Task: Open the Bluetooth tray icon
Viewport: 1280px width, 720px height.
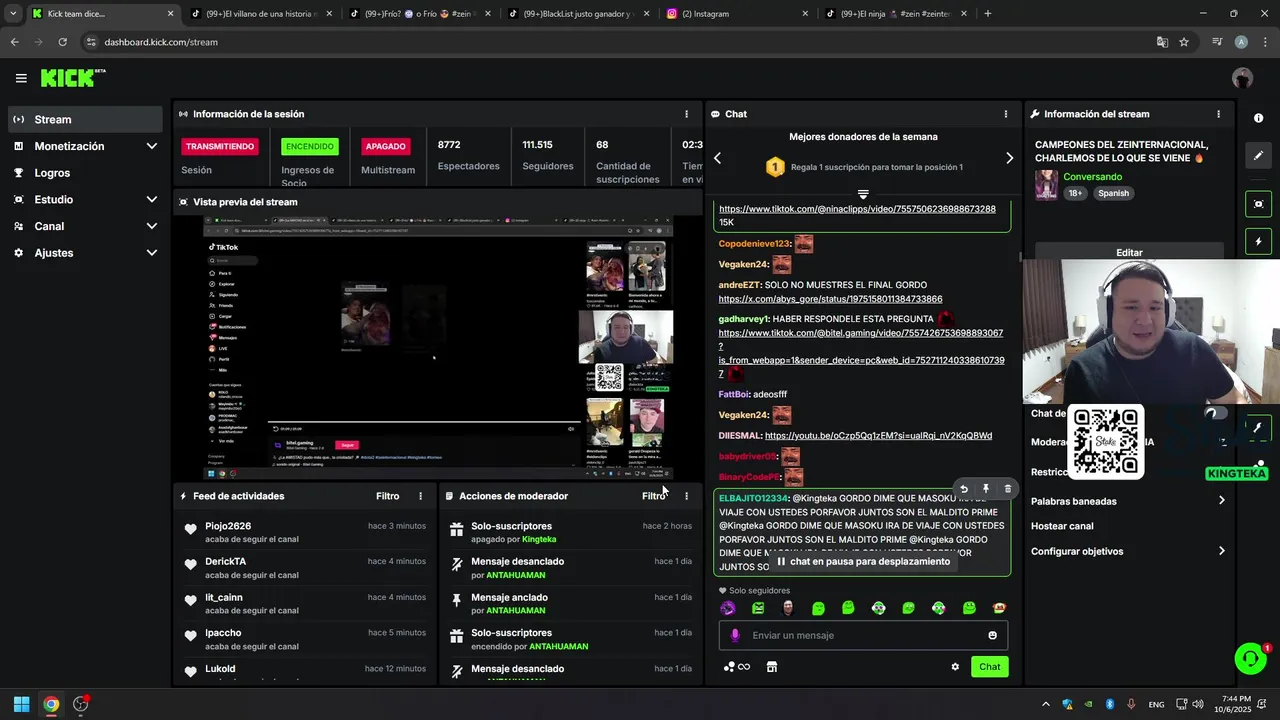Action: (x=1110, y=704)
